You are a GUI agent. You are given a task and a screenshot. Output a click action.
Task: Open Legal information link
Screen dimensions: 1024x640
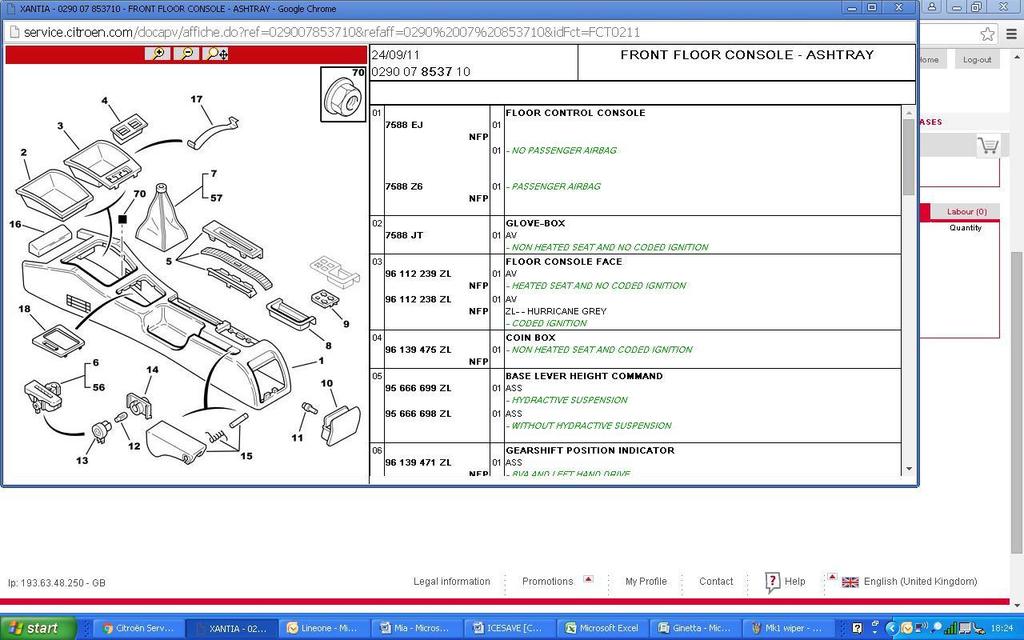point(451,581)
